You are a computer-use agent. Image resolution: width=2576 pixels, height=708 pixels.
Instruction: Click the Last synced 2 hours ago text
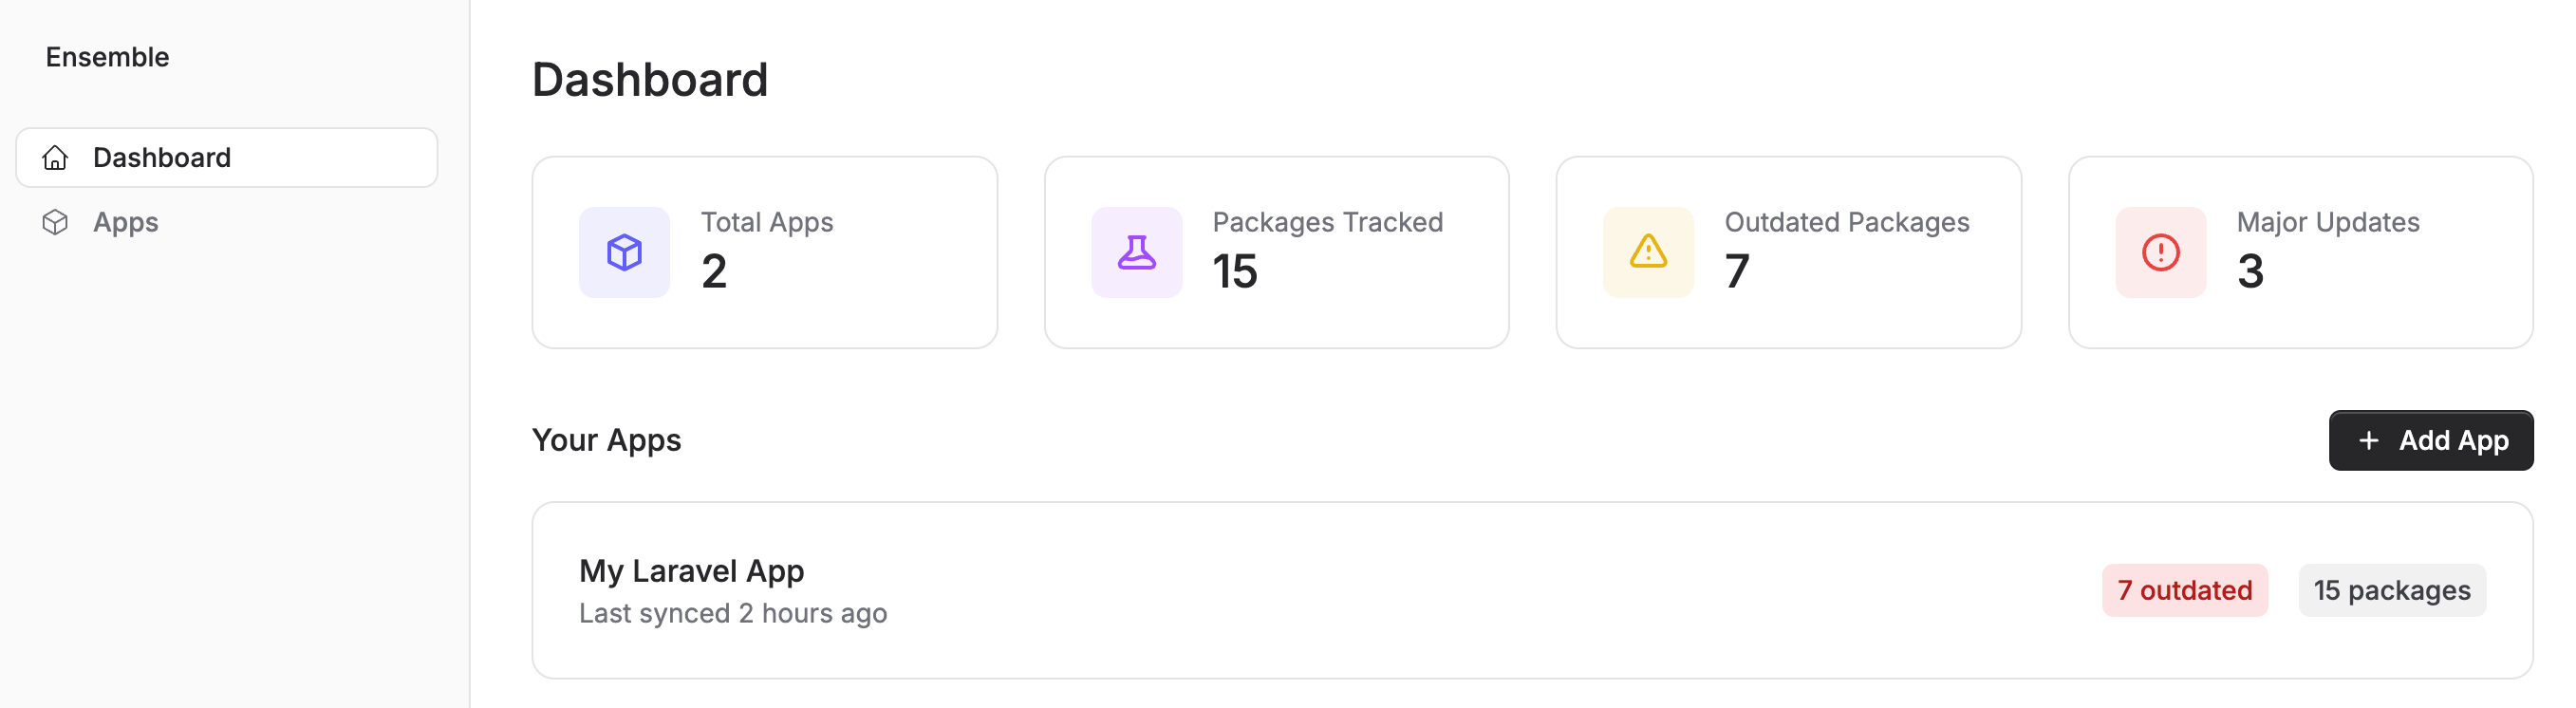click(x=733, y=613)
